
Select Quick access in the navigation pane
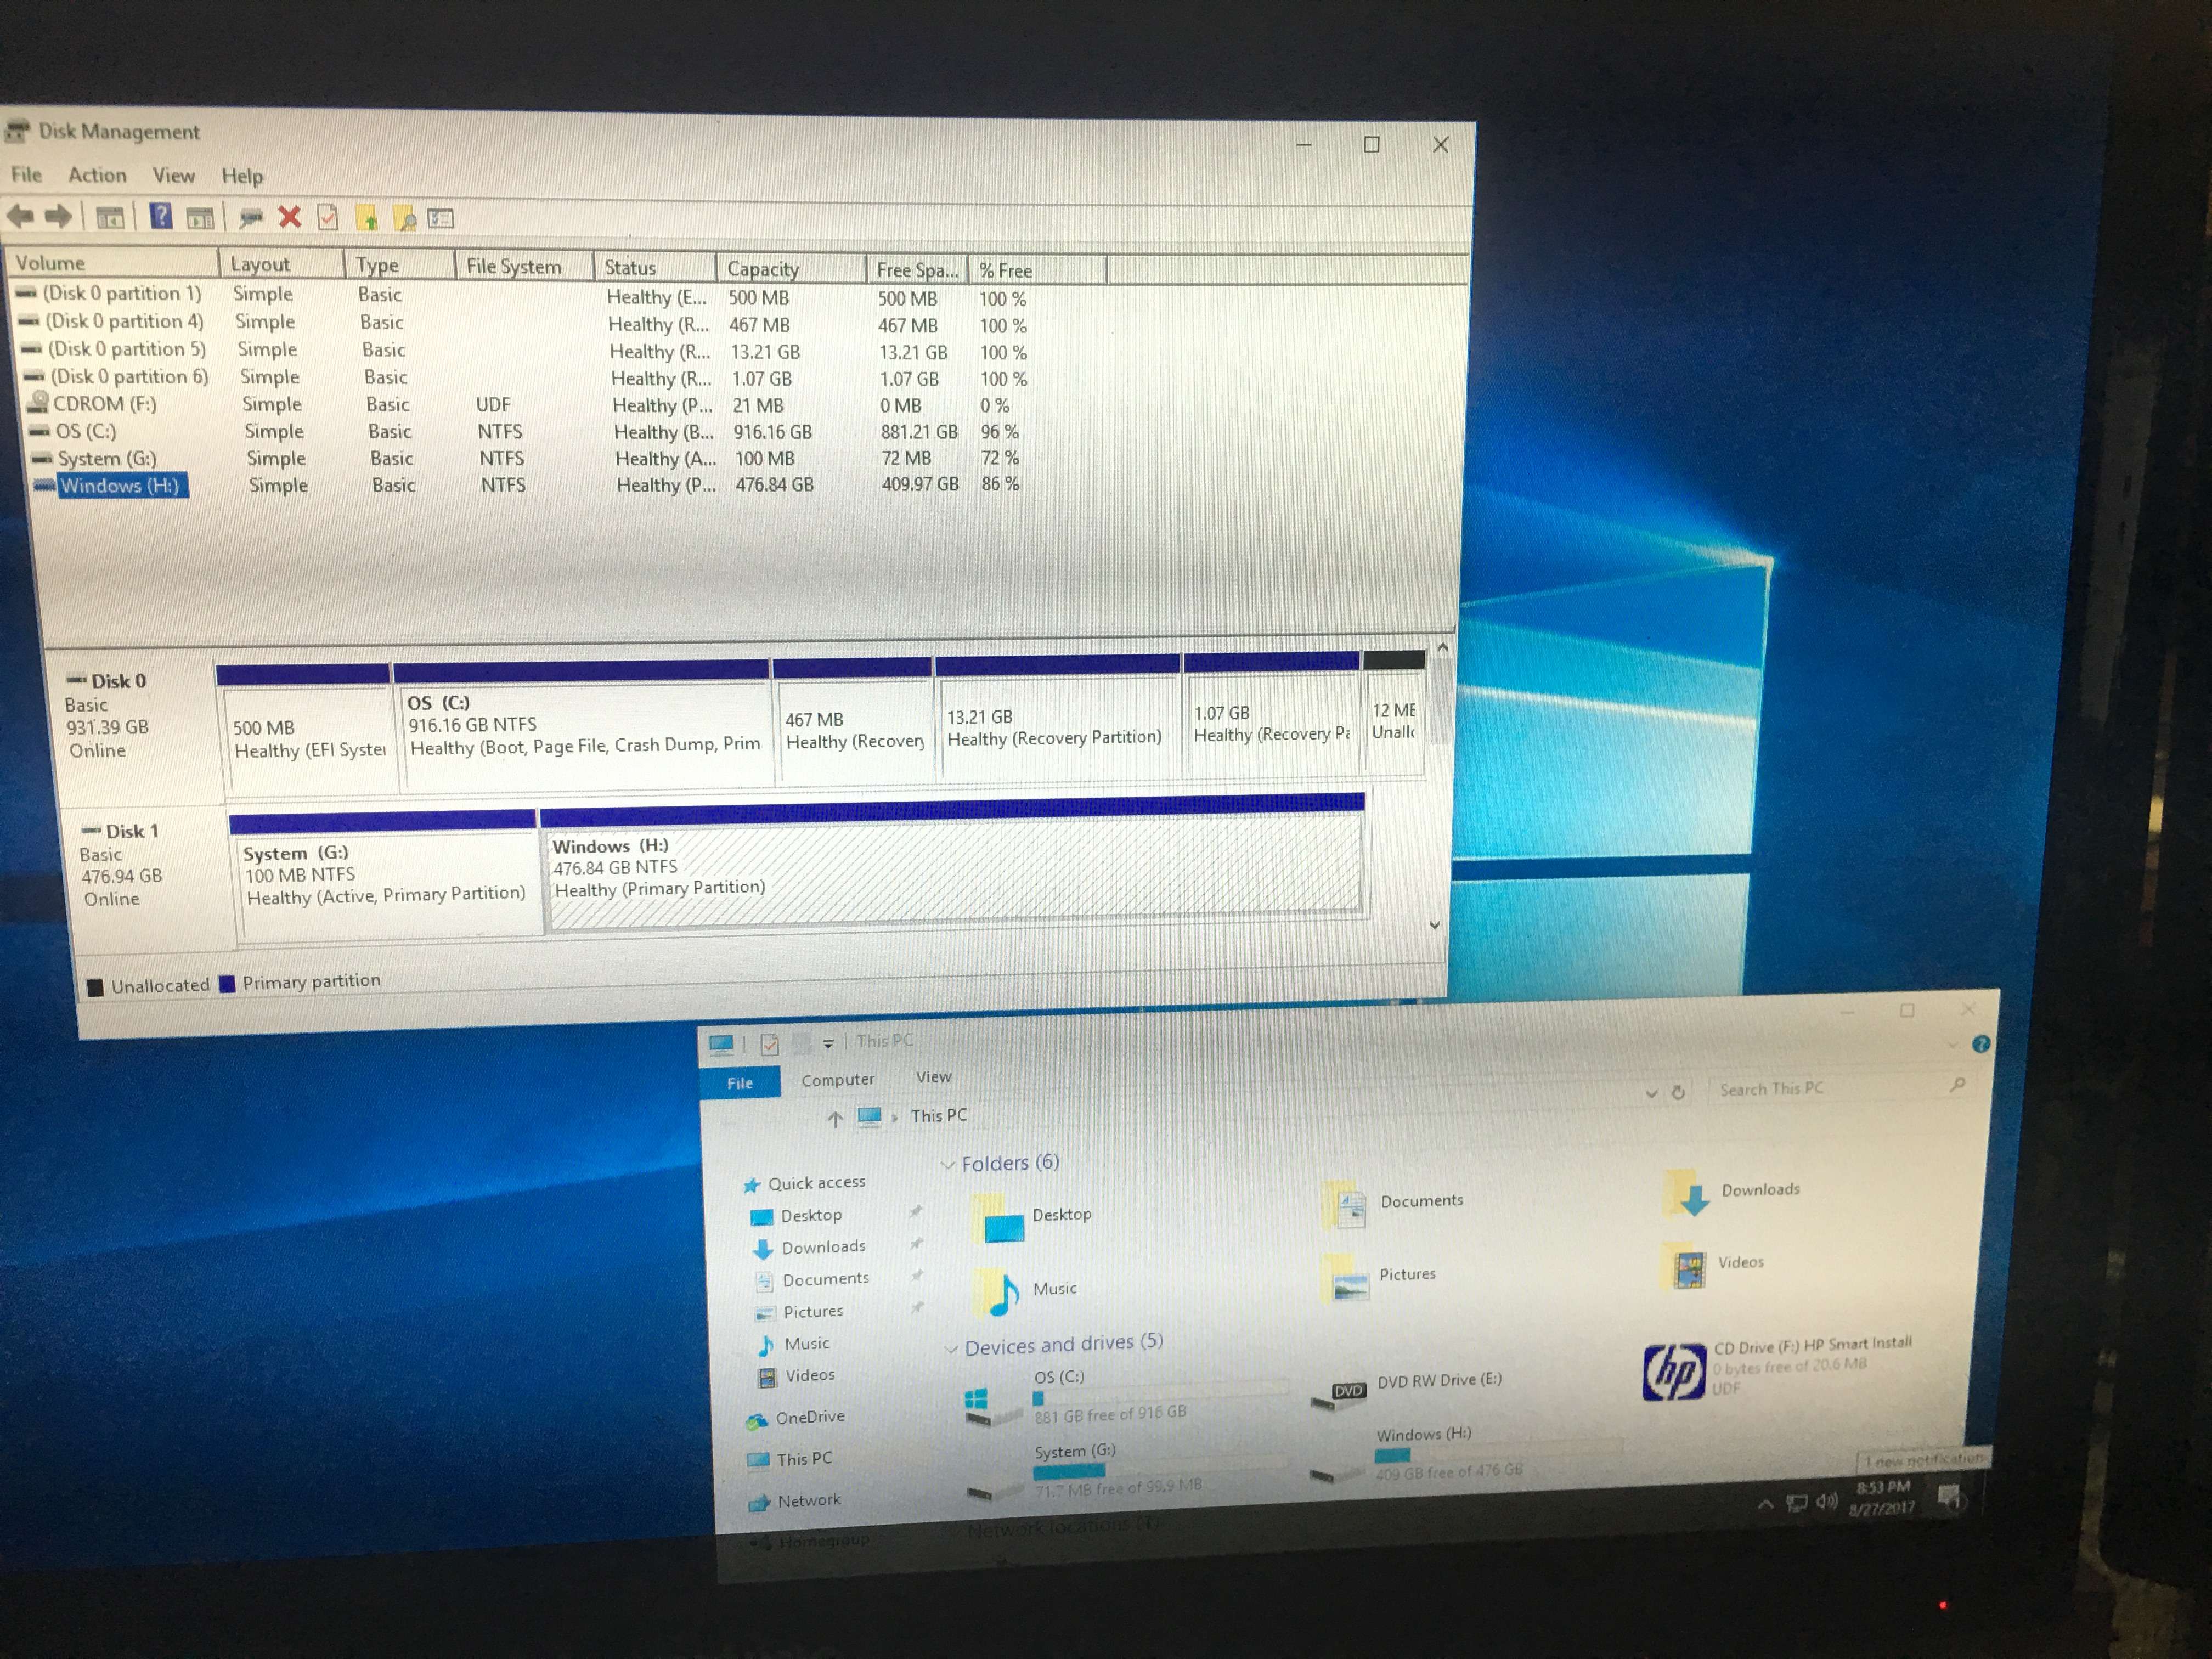(805, 1183)
